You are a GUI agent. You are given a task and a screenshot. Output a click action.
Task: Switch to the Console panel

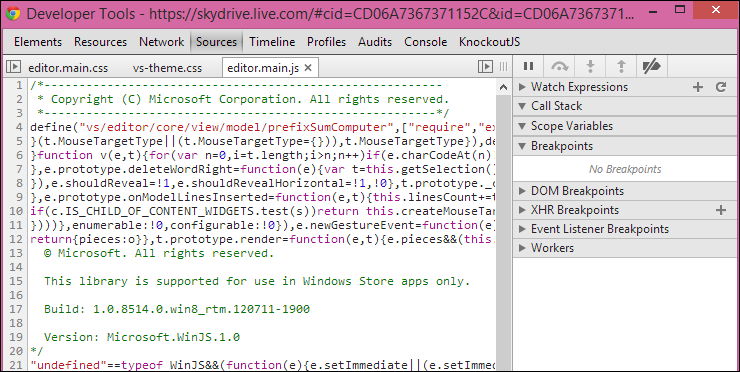426,42
